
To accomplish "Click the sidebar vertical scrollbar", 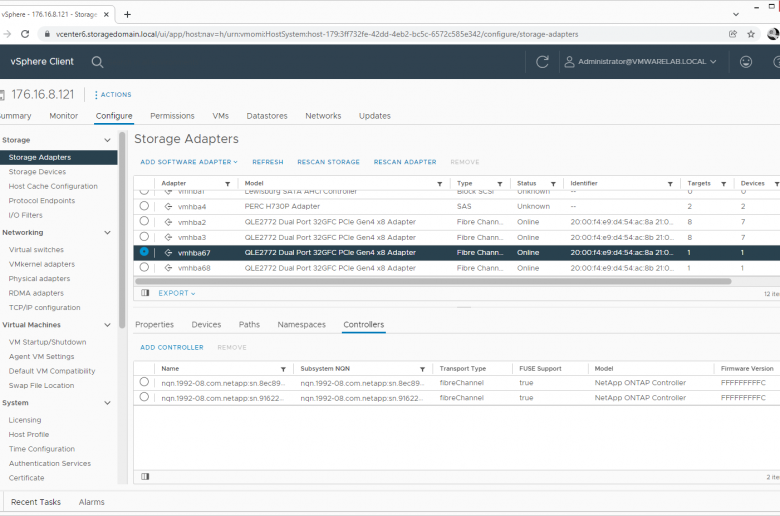I will coord(122,229).
